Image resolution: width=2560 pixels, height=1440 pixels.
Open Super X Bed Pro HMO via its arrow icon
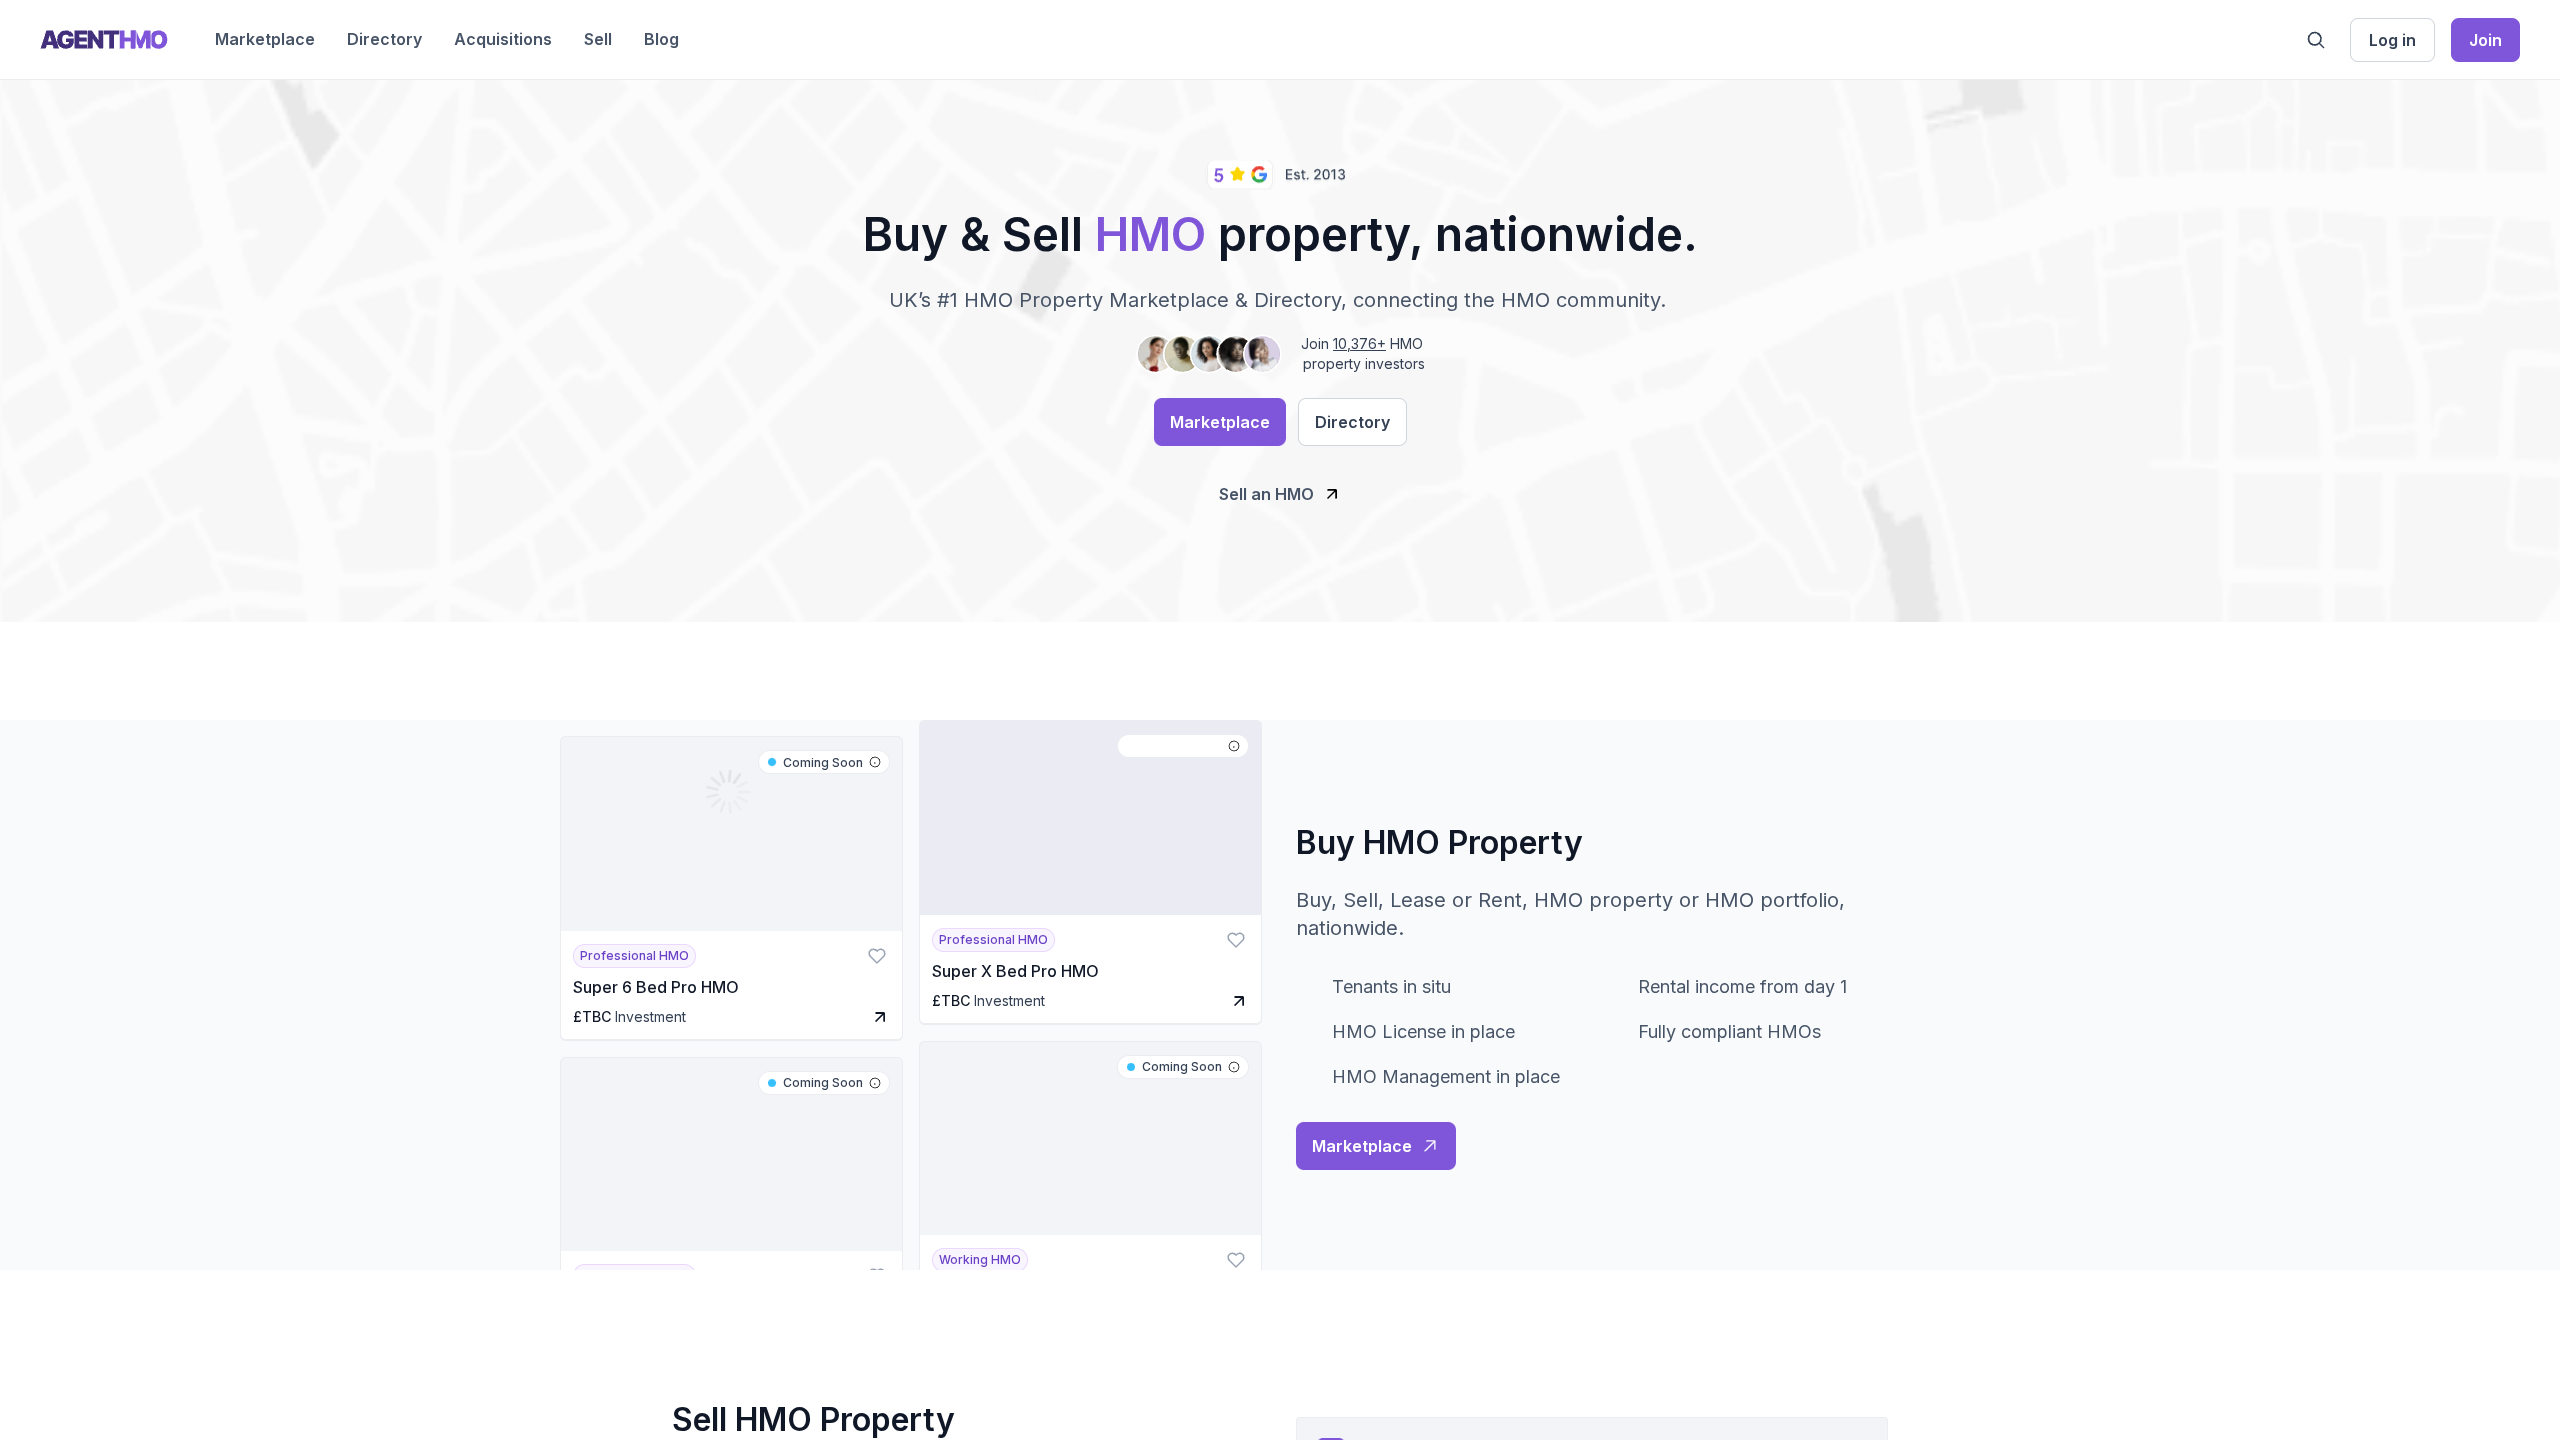point(1238,1001)
